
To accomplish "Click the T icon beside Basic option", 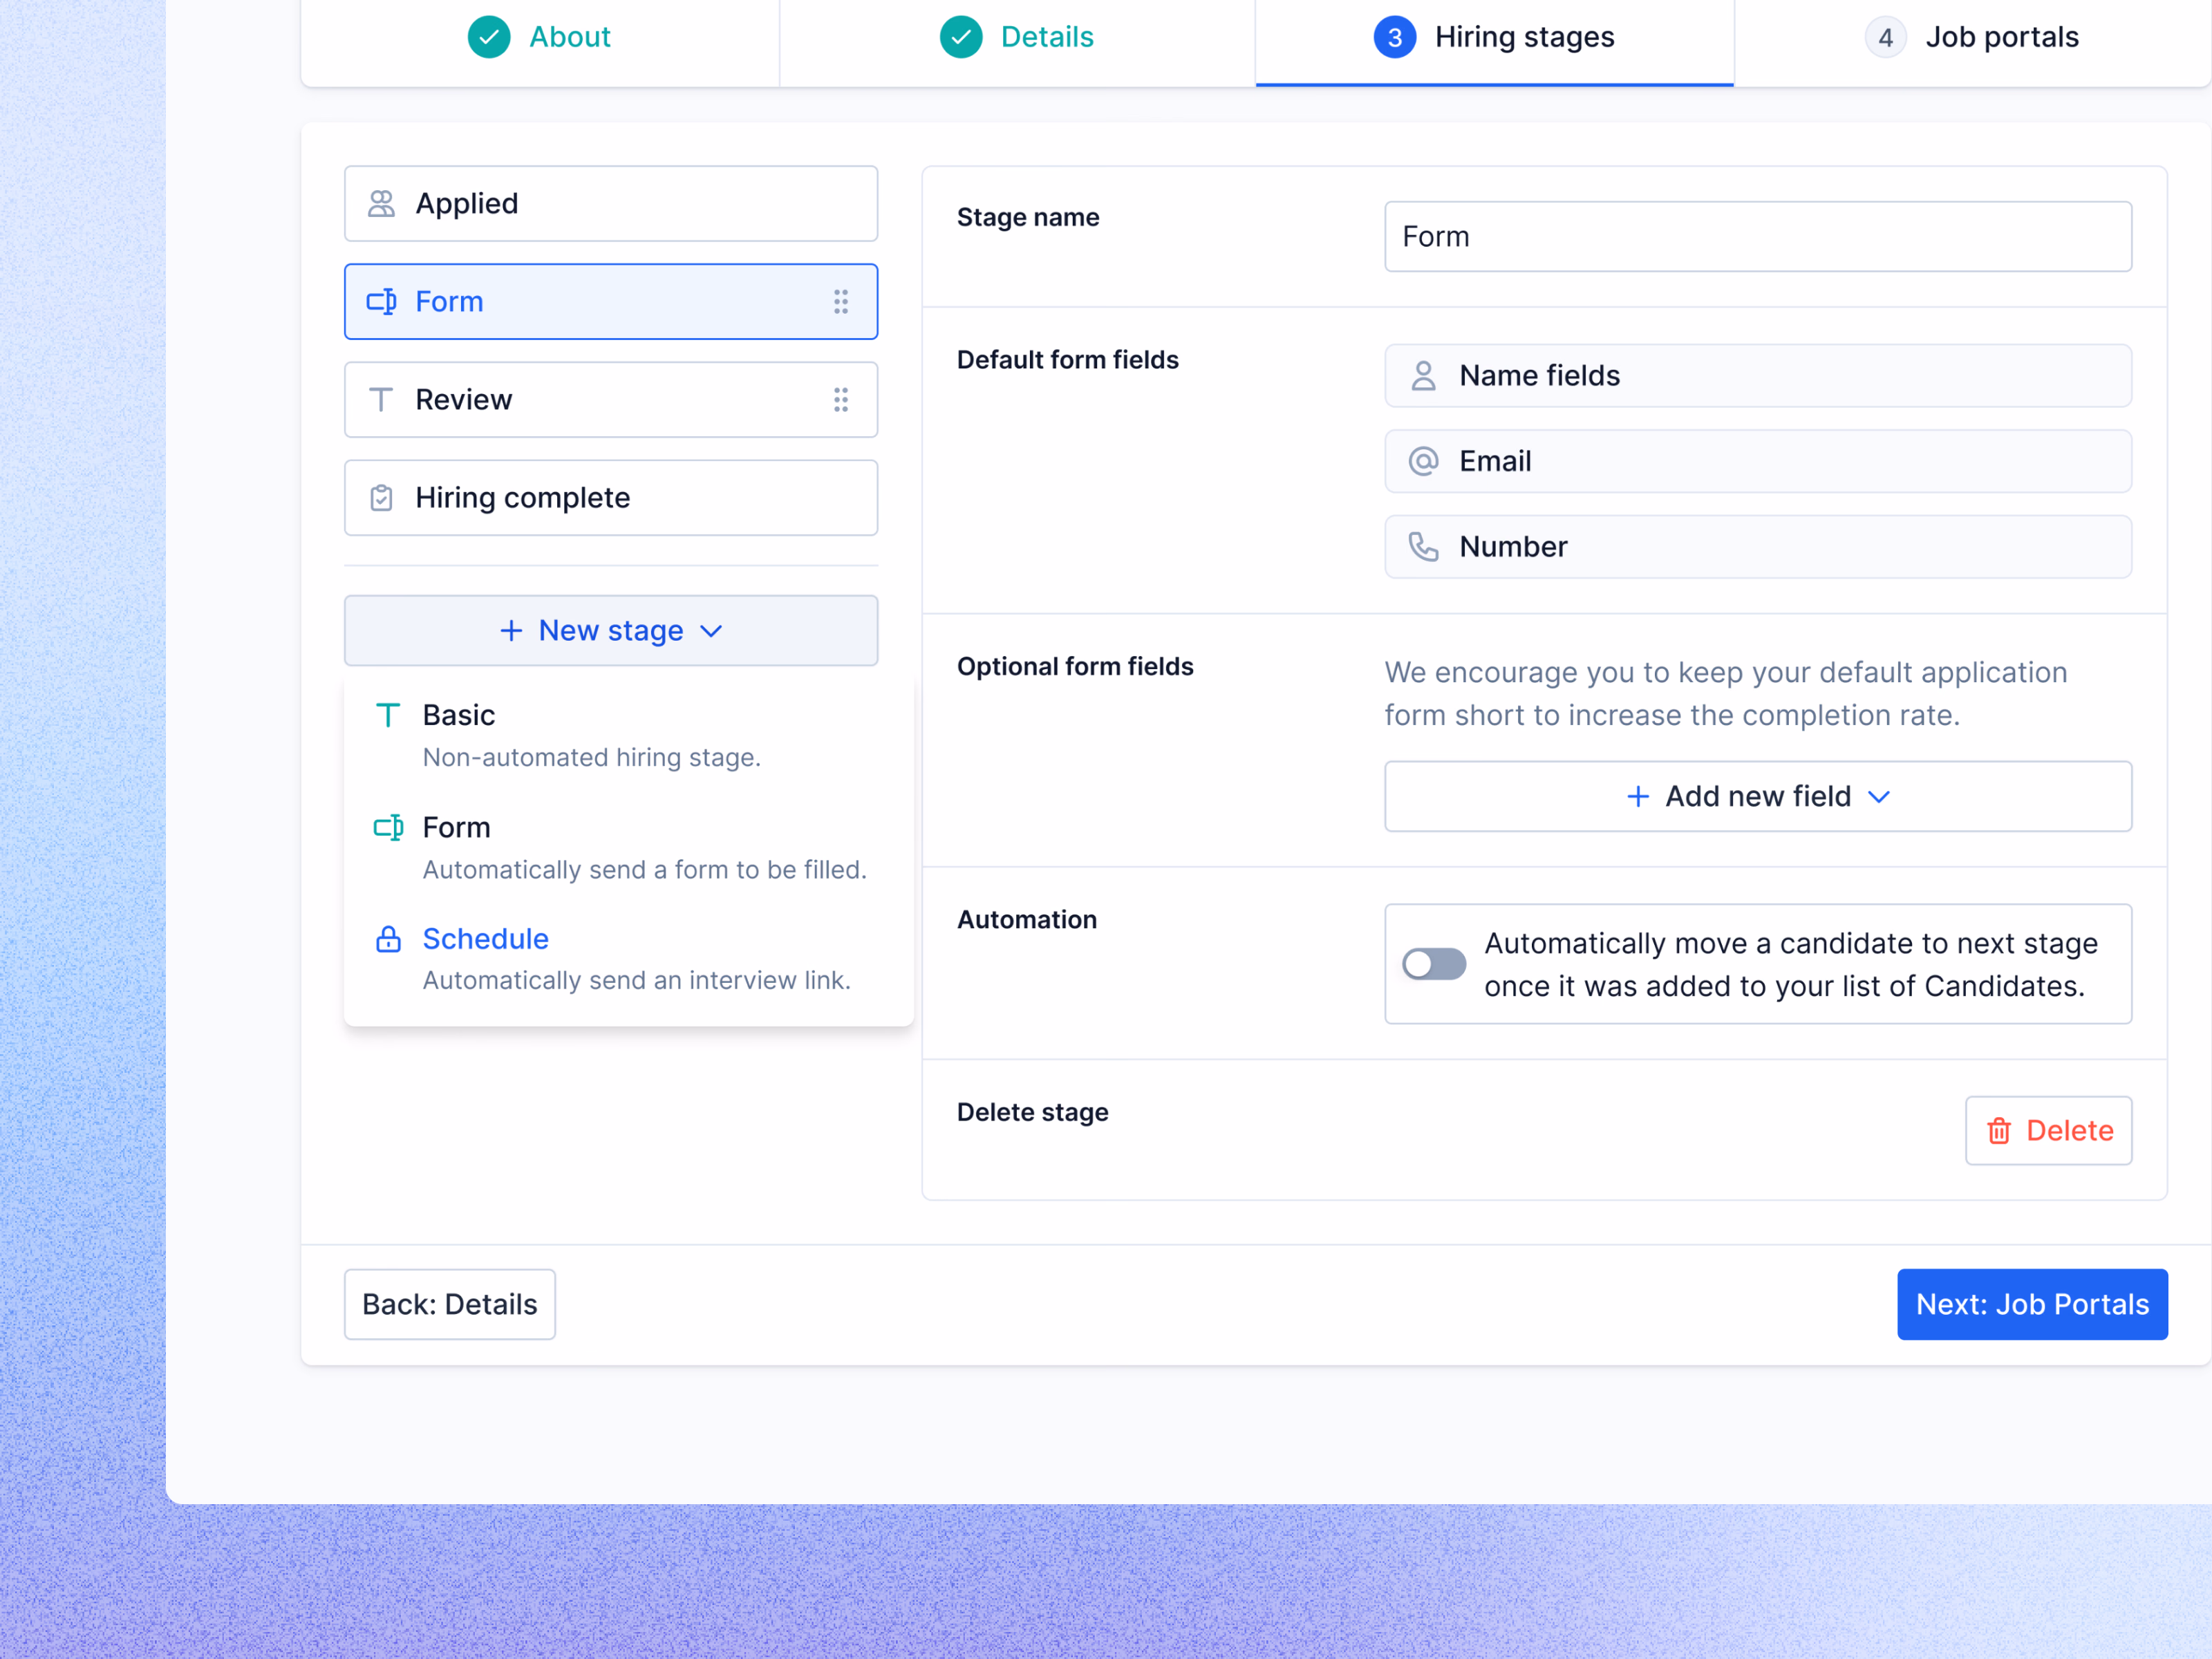I will (x=388, y=715).
